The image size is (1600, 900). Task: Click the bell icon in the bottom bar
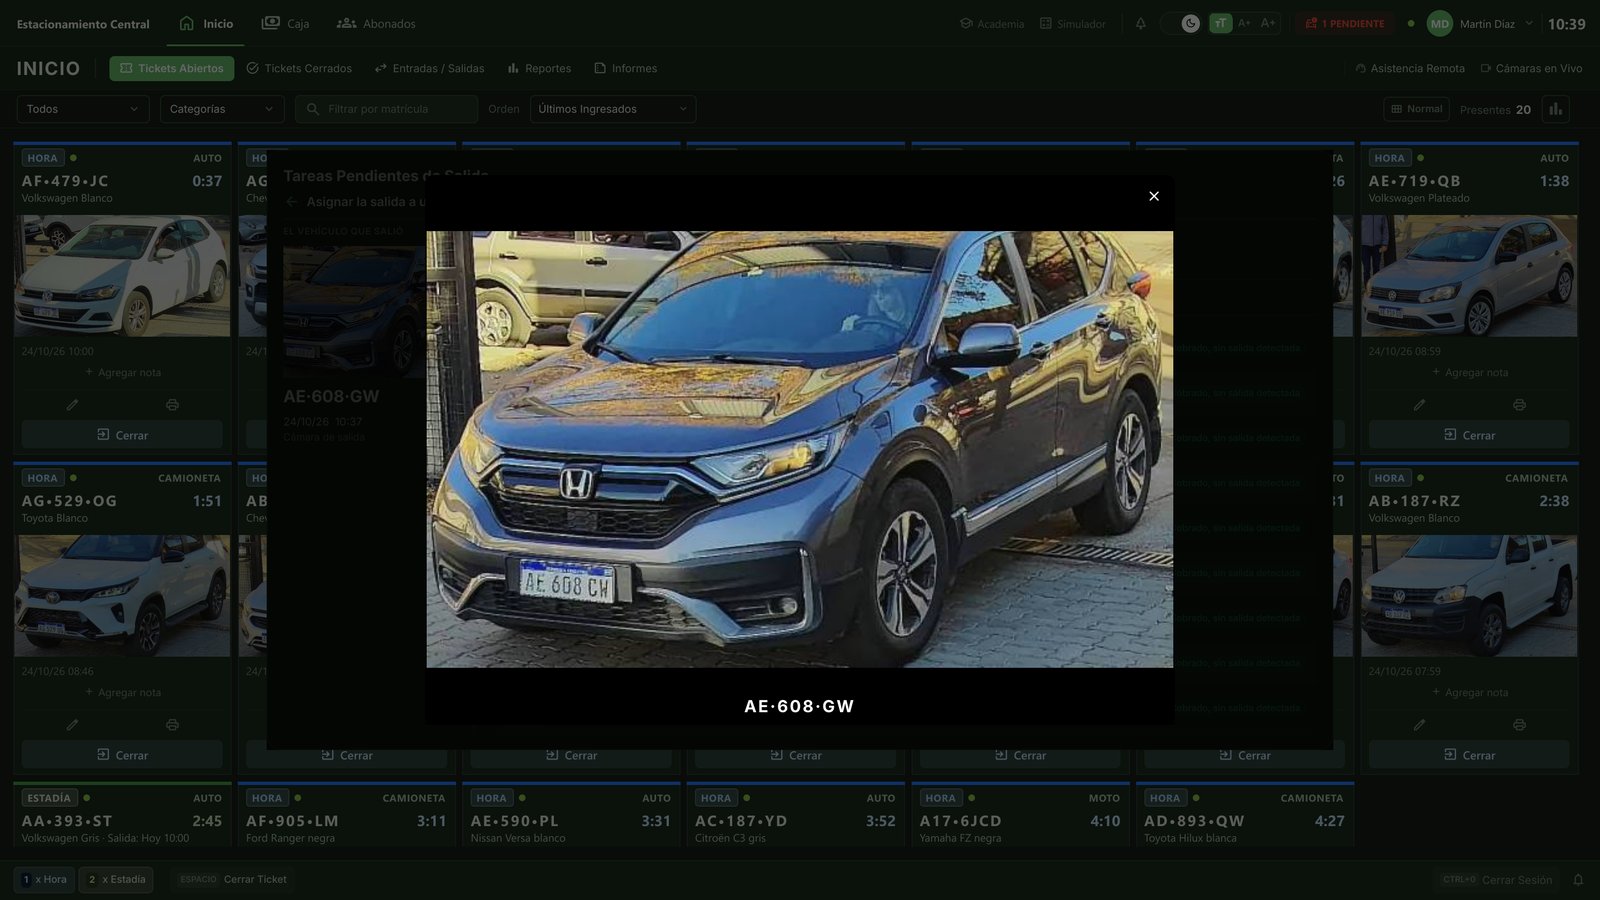1578,880
